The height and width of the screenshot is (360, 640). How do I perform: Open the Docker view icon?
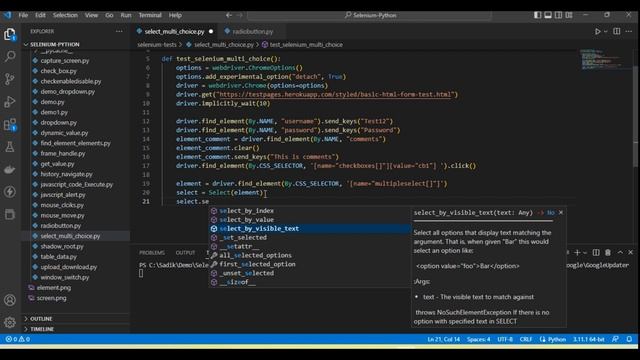tap(10, 169)
